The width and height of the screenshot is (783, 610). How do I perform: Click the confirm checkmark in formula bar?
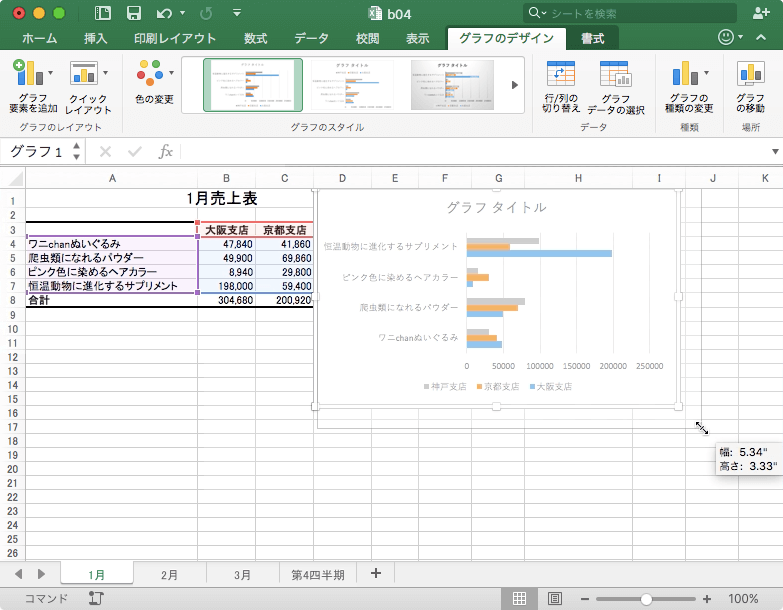(135, 151)
